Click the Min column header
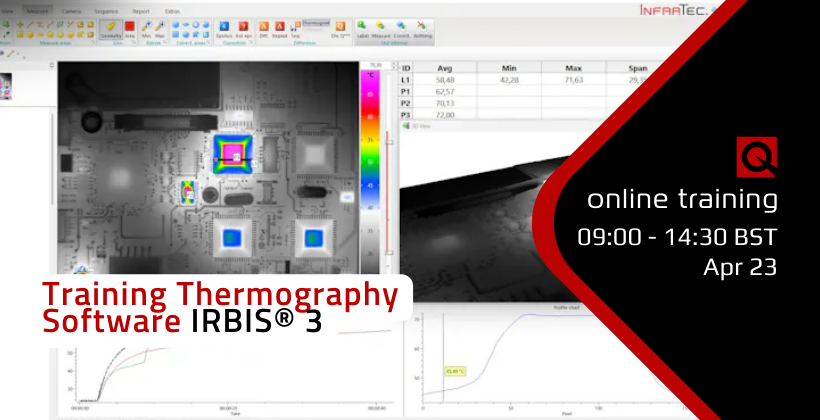The height and width of the screenshot is (420, 820). 509,68
